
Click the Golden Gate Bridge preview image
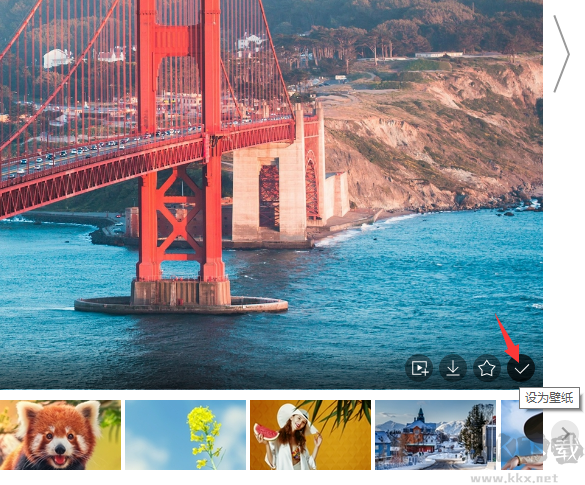[271, 194]
